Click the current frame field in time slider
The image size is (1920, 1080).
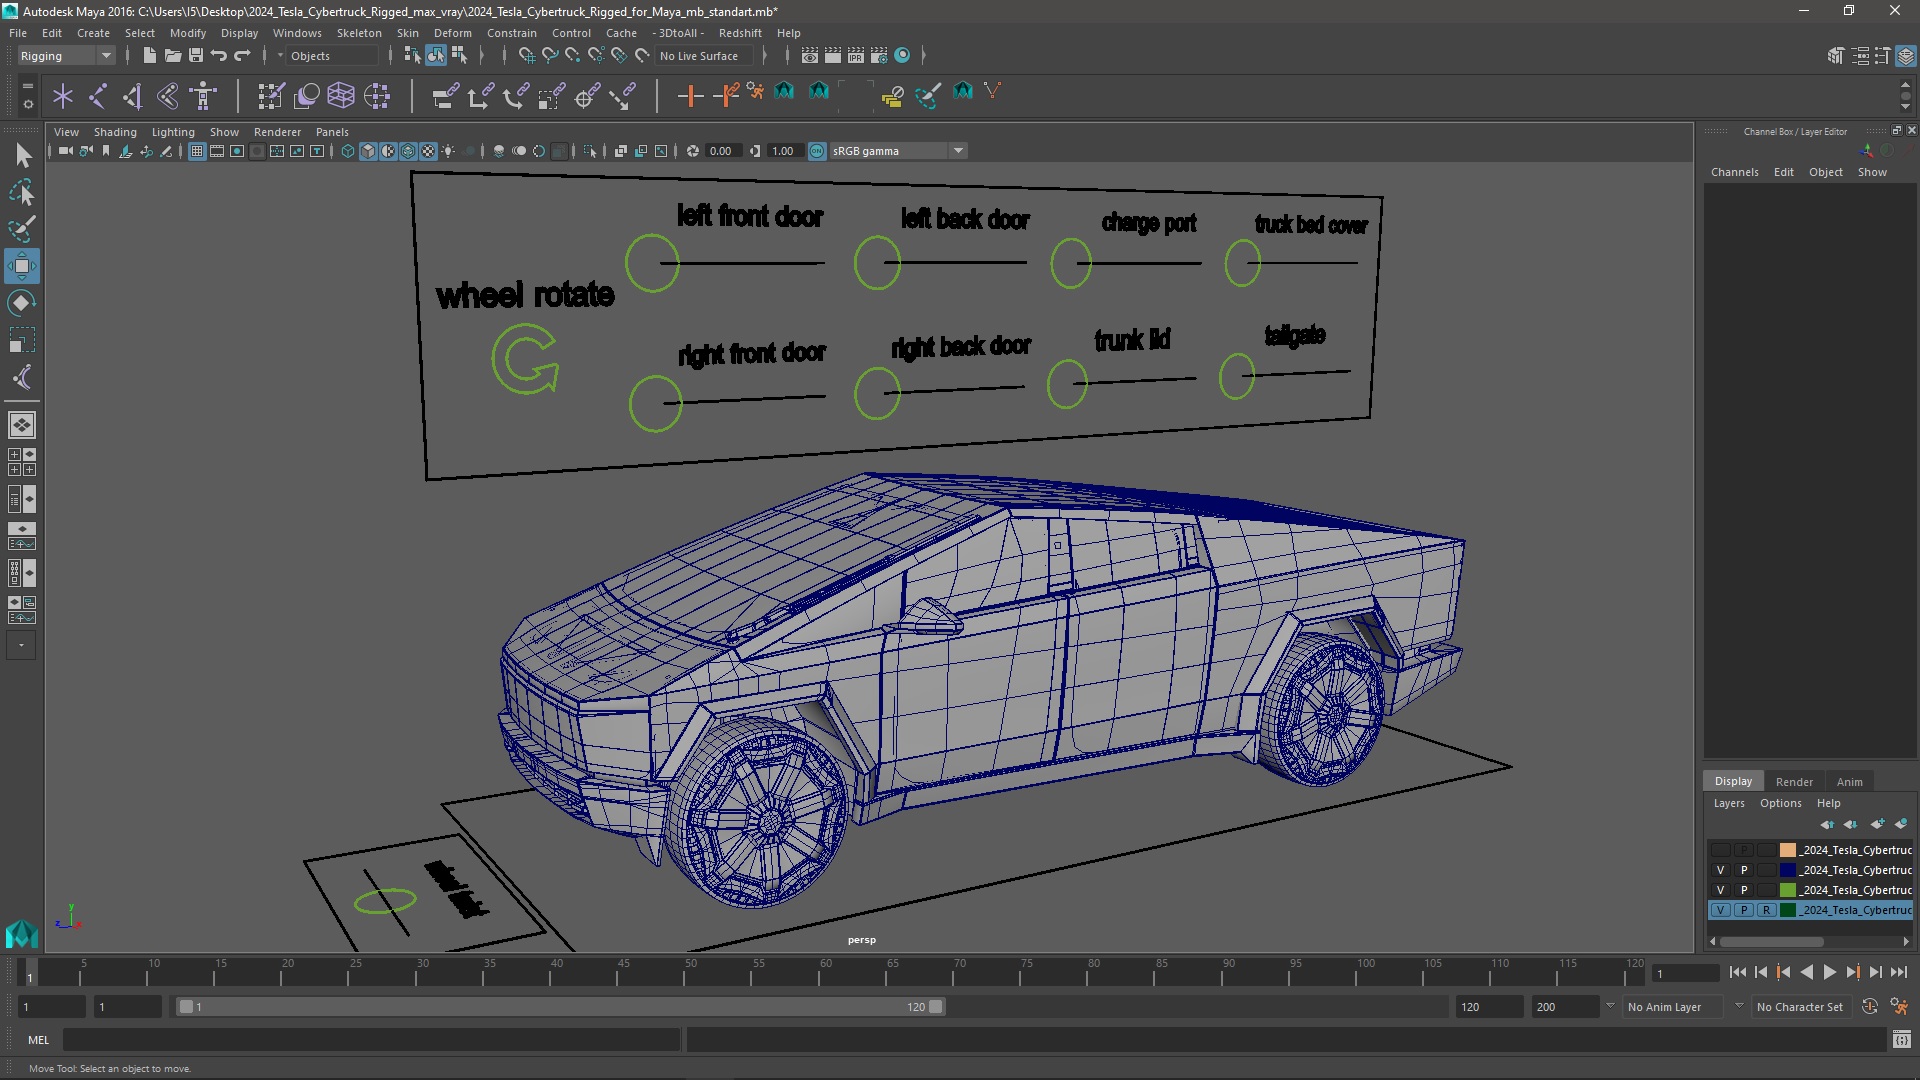1685,973
